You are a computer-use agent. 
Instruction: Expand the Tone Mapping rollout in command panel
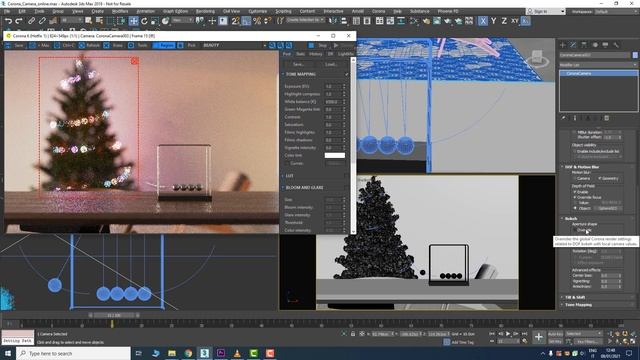point(578,305)
